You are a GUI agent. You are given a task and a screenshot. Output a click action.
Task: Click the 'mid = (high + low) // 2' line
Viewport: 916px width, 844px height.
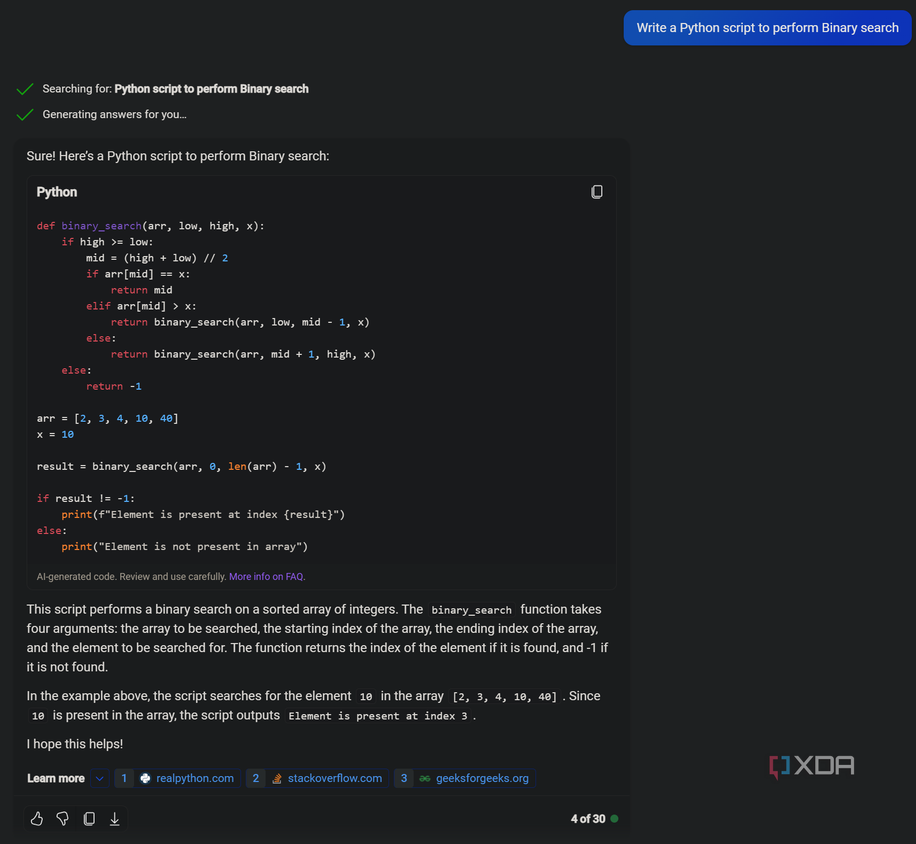[x=157, y=258]
